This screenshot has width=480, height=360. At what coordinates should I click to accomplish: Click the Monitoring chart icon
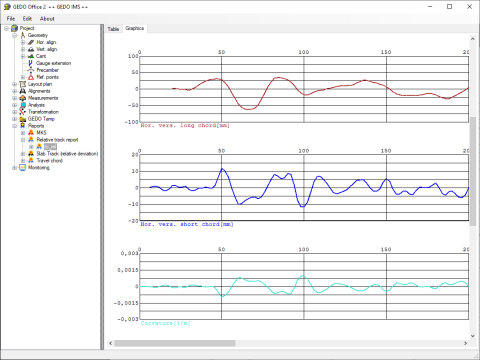pos(23,168)
